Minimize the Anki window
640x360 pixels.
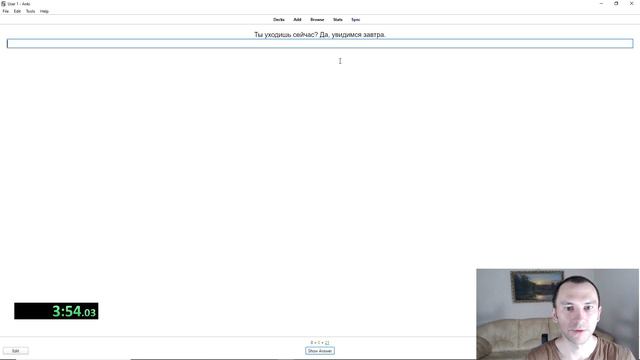click(x=601, y=3)
